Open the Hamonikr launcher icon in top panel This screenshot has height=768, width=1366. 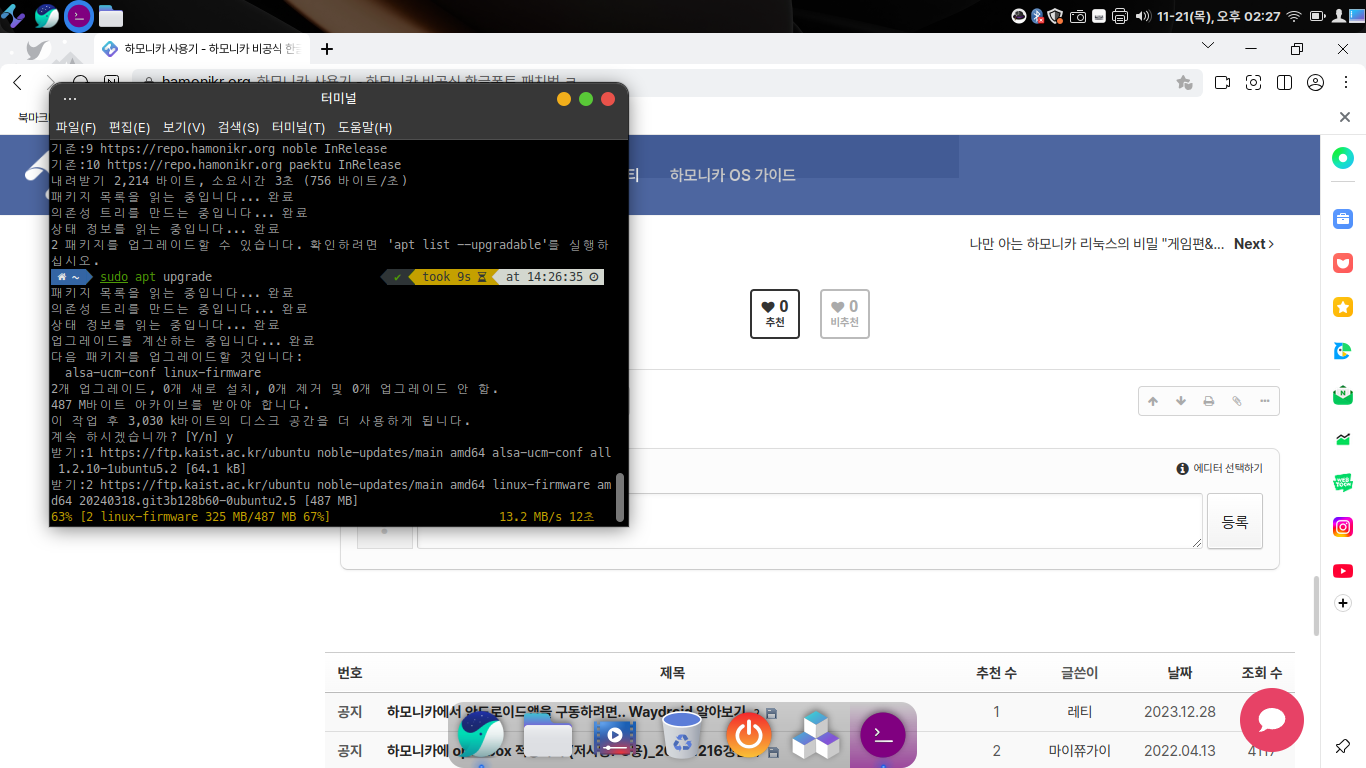click(13, 16)
